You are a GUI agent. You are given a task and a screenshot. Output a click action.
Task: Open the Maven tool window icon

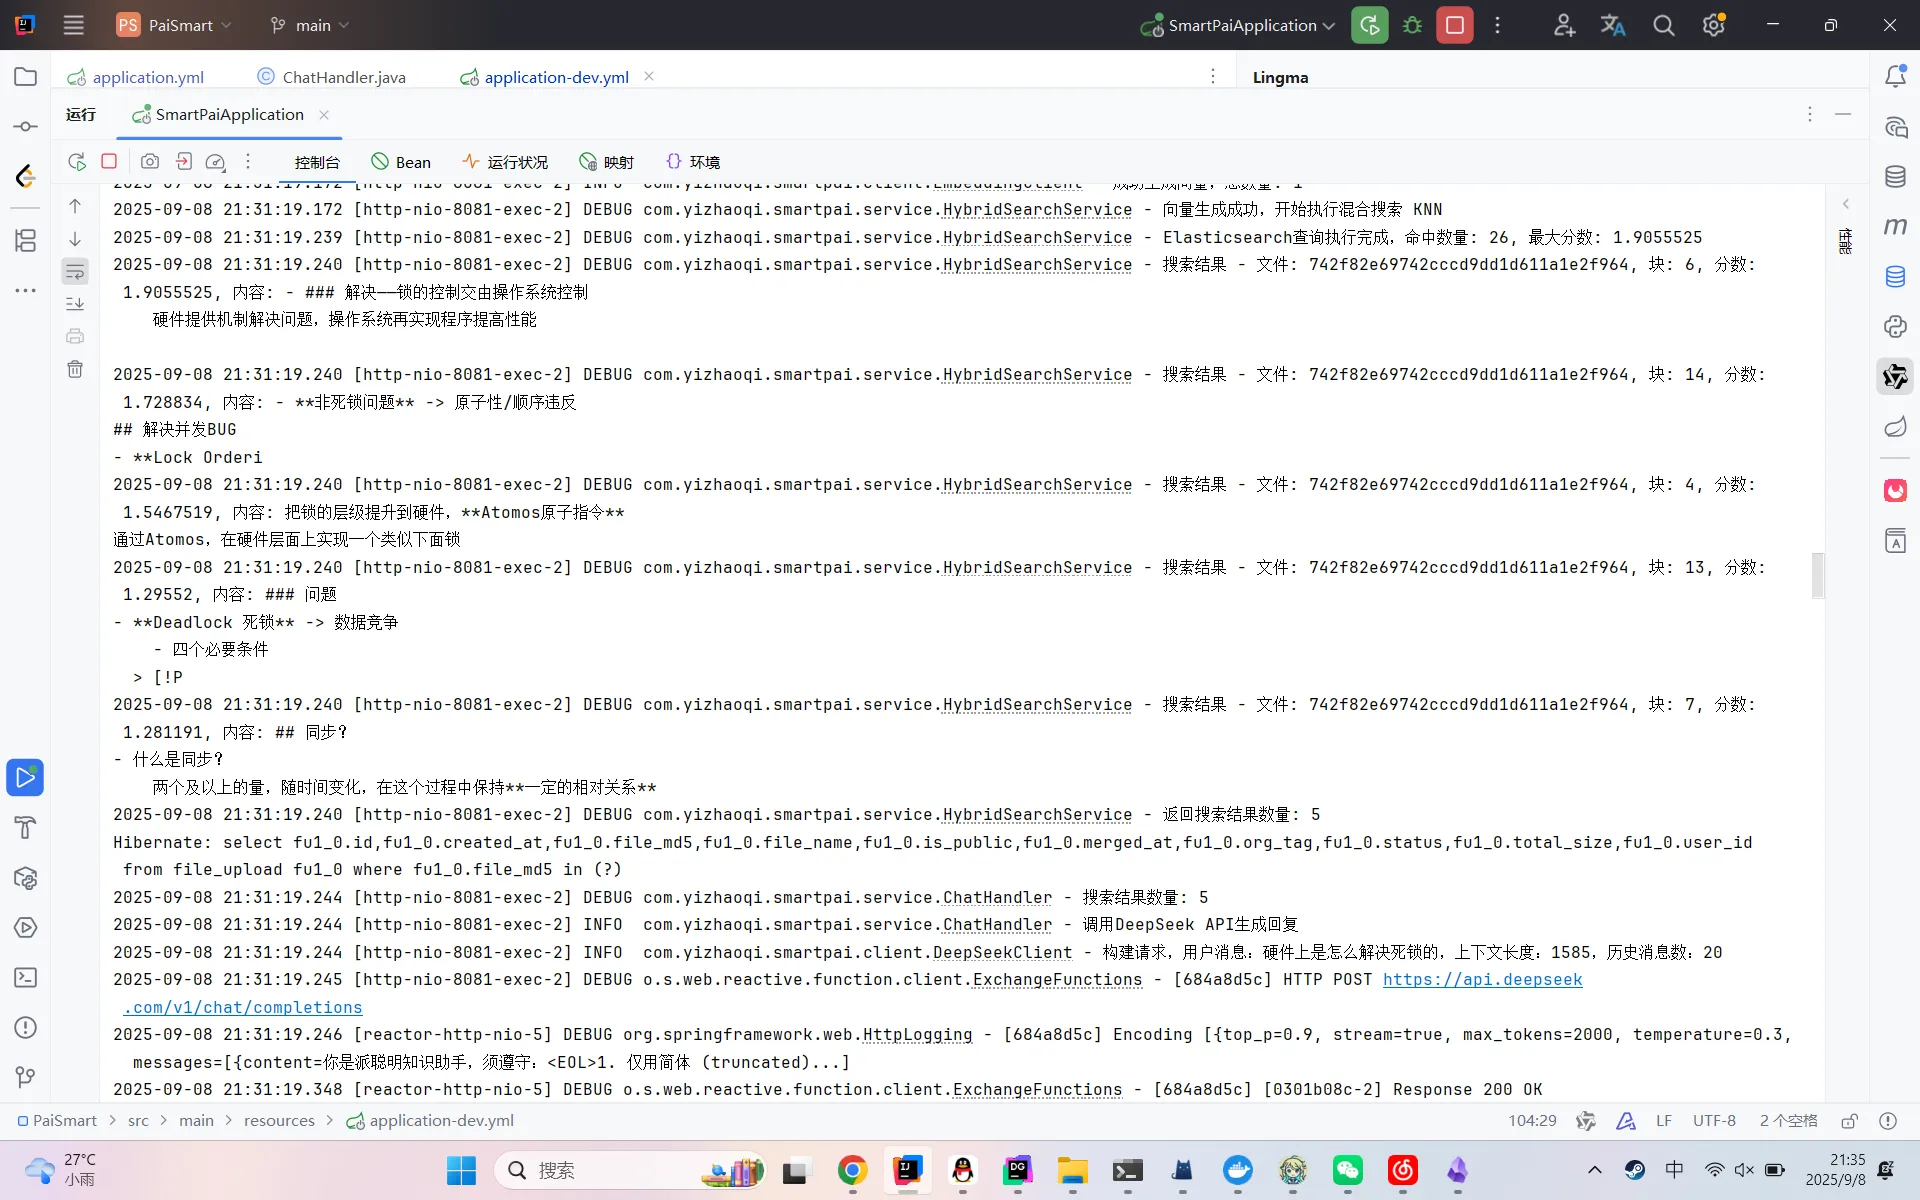1895,227
